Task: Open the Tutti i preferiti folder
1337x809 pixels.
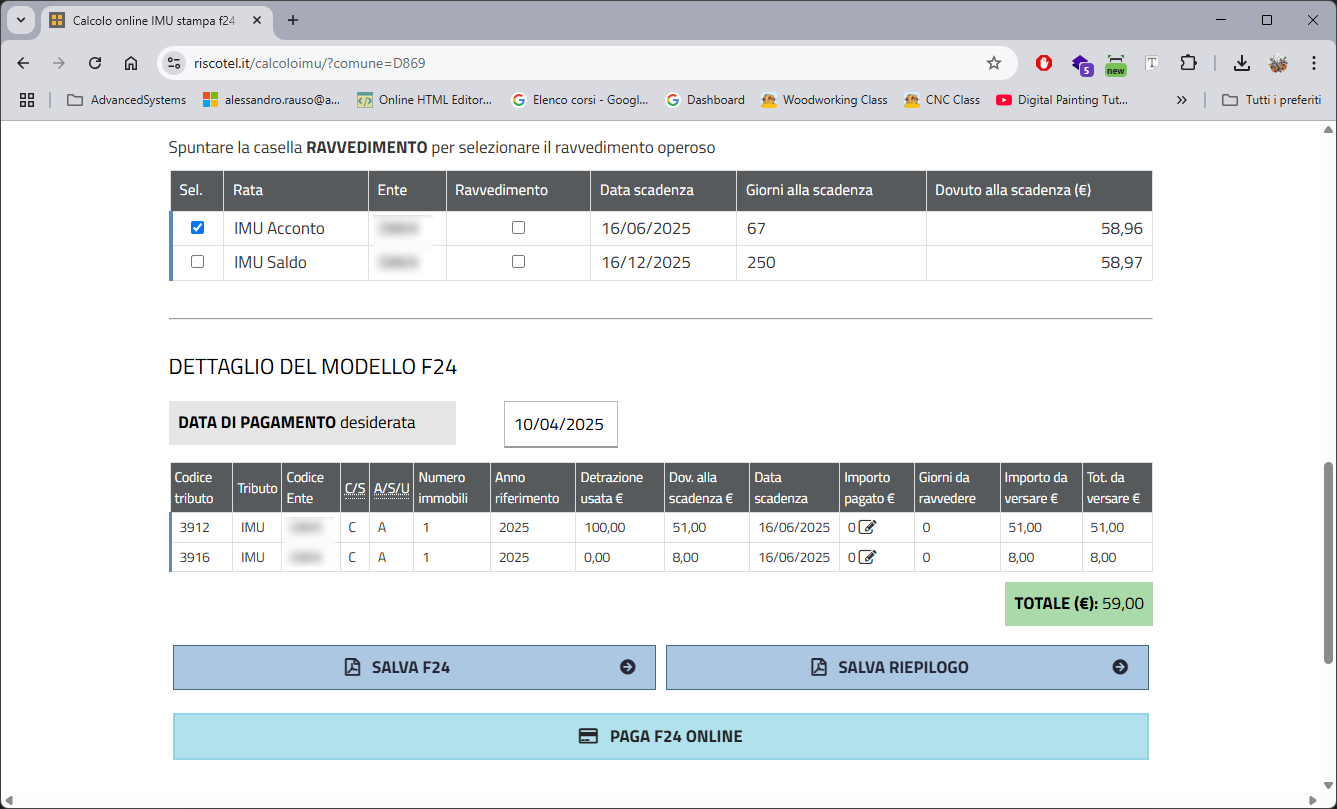Action: [1272, 100]
